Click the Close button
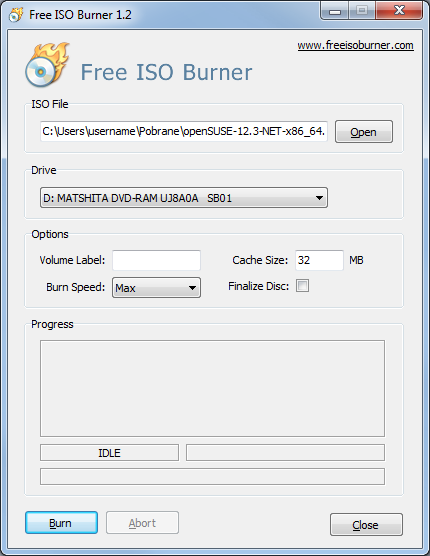Viewport: 430px width, 556px height. pos(366,524)
